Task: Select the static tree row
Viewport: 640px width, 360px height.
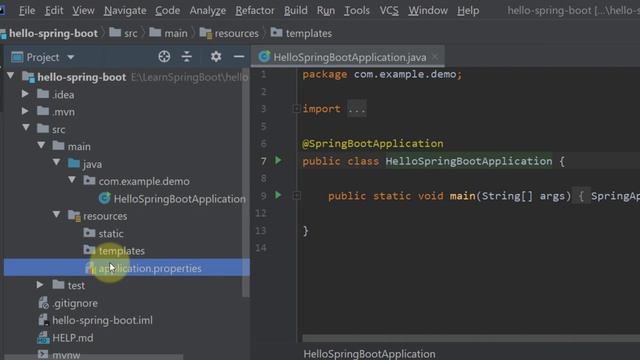Action: click(127, 233)
